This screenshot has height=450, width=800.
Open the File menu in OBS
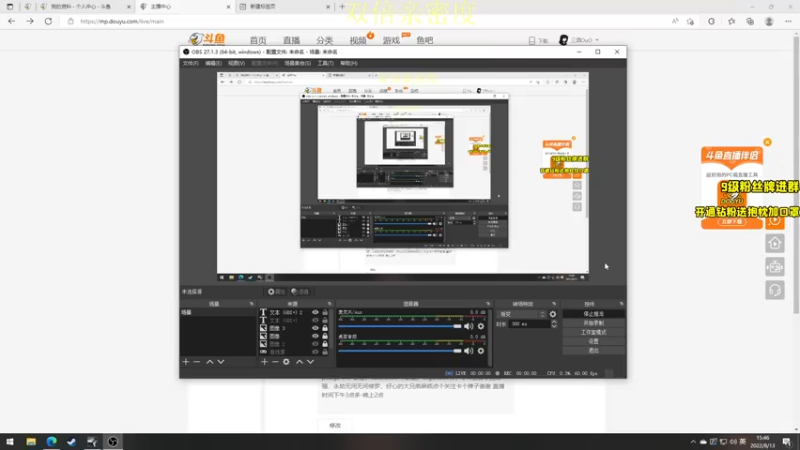coord(190,63)
